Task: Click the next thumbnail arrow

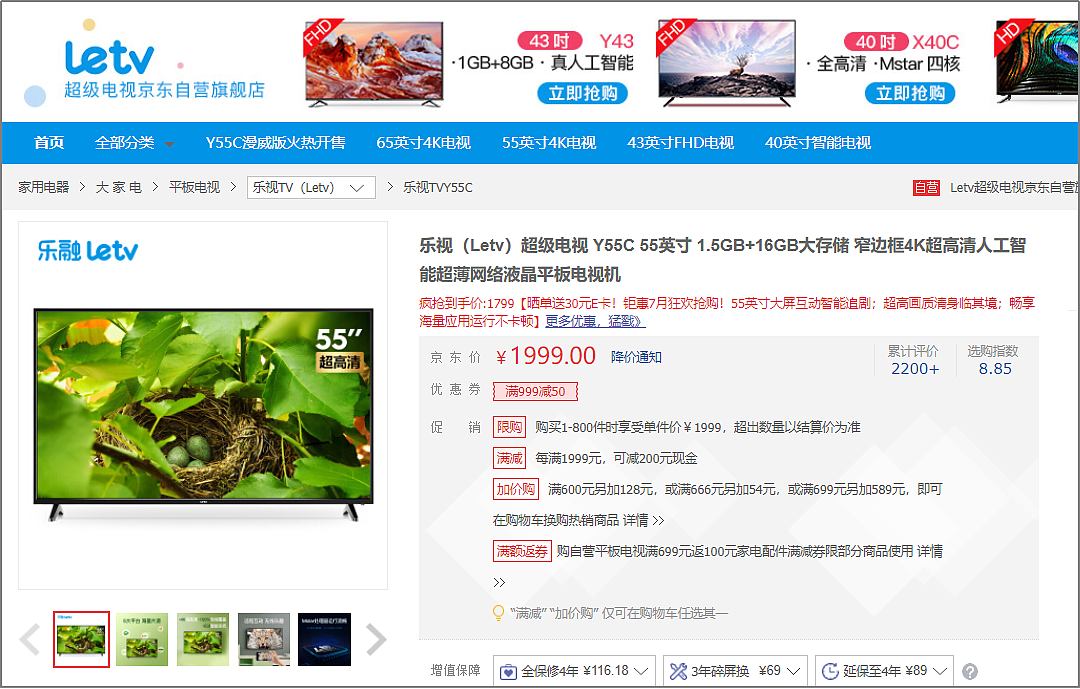Action: coord(375,639)
